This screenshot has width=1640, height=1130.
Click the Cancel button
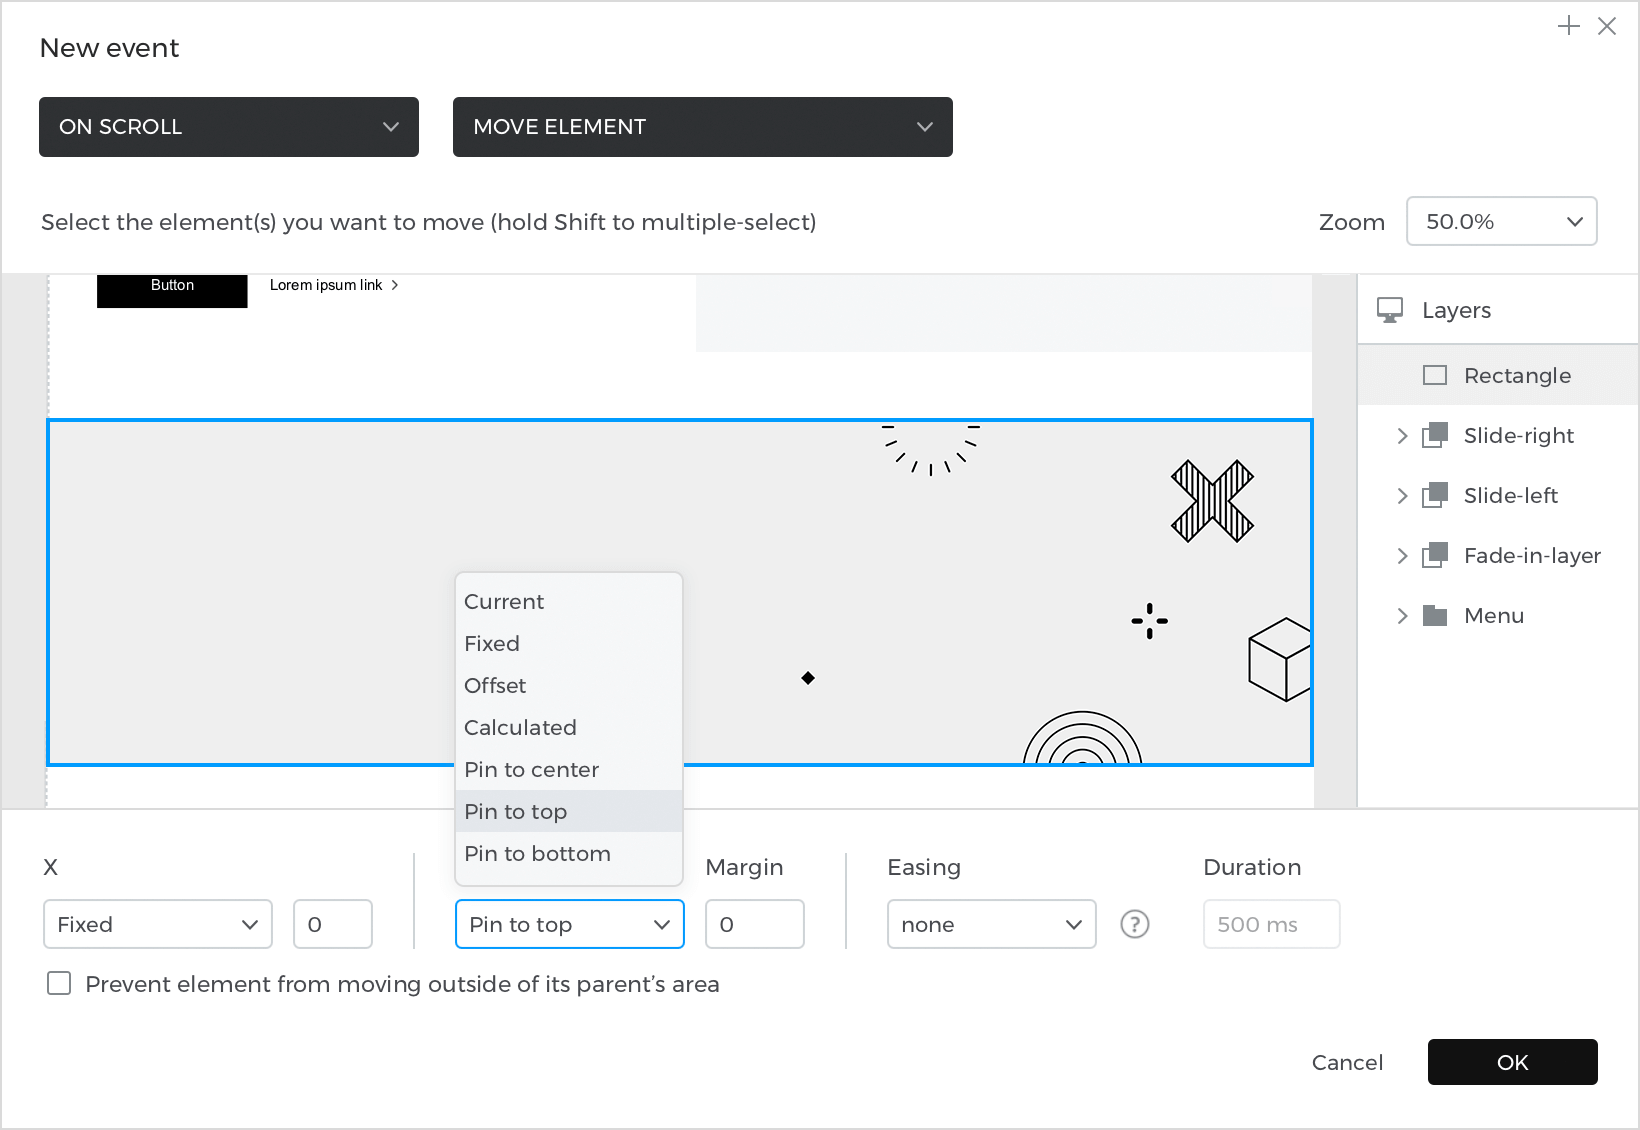1347,1062
